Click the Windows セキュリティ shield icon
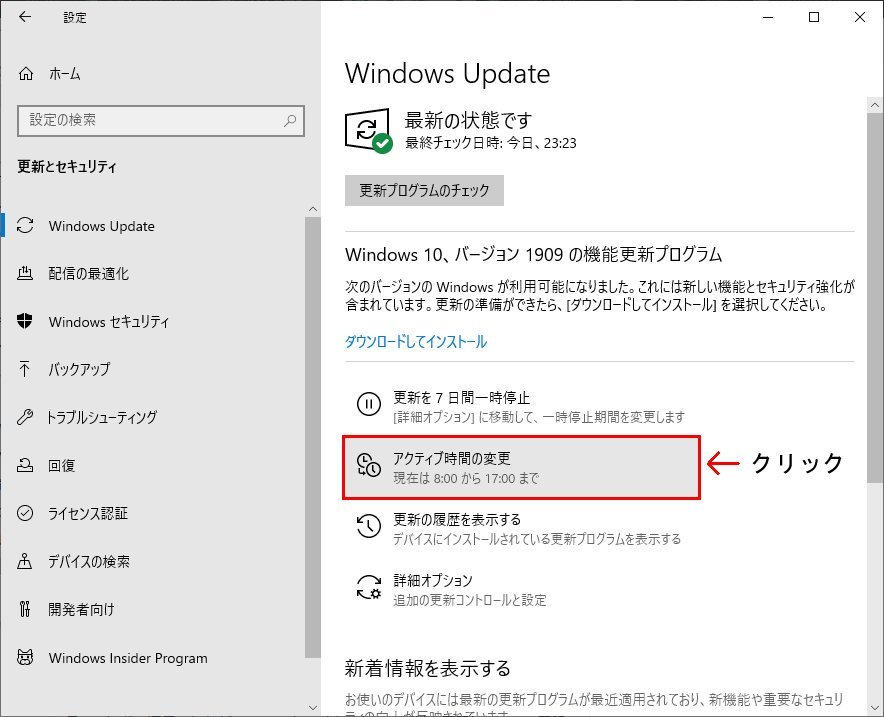The height and width of the screenshot is (717, 884). click(25, 321)
